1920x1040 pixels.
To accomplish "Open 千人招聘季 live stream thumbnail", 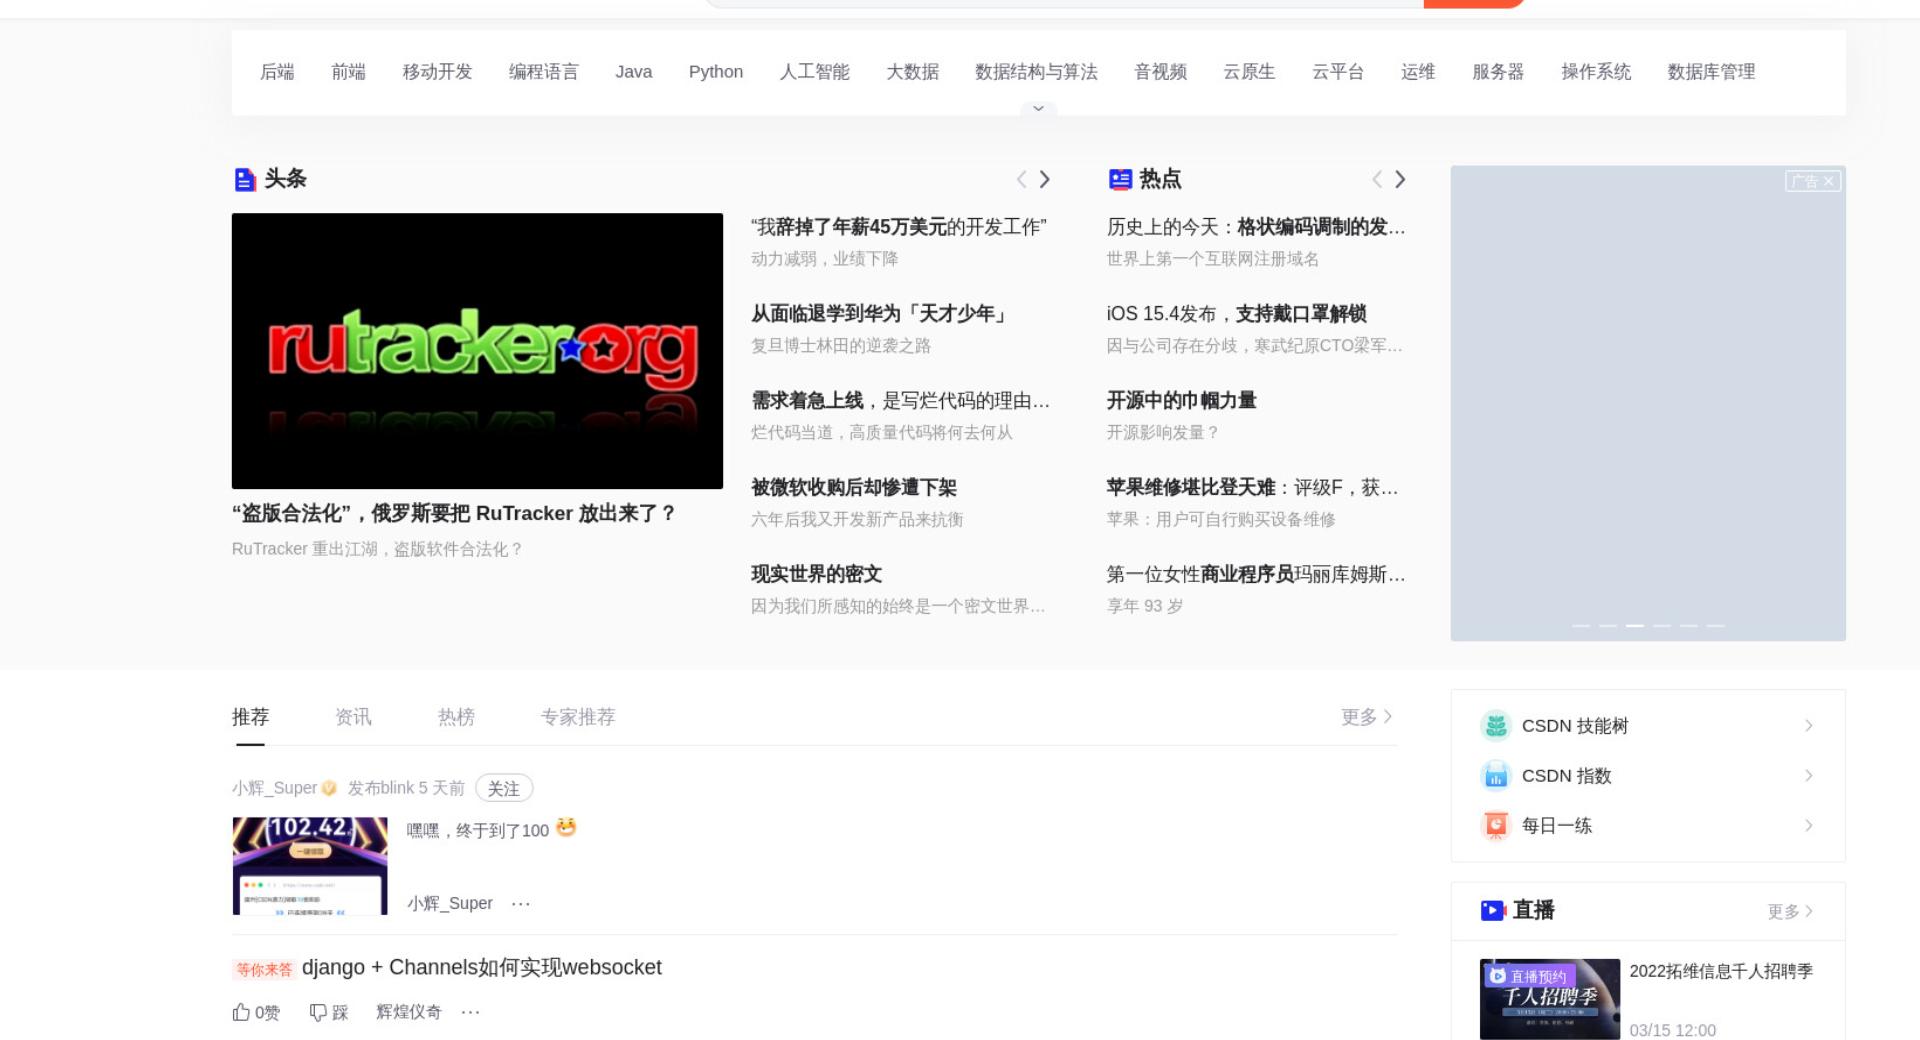I will (x=1550, y=999).
